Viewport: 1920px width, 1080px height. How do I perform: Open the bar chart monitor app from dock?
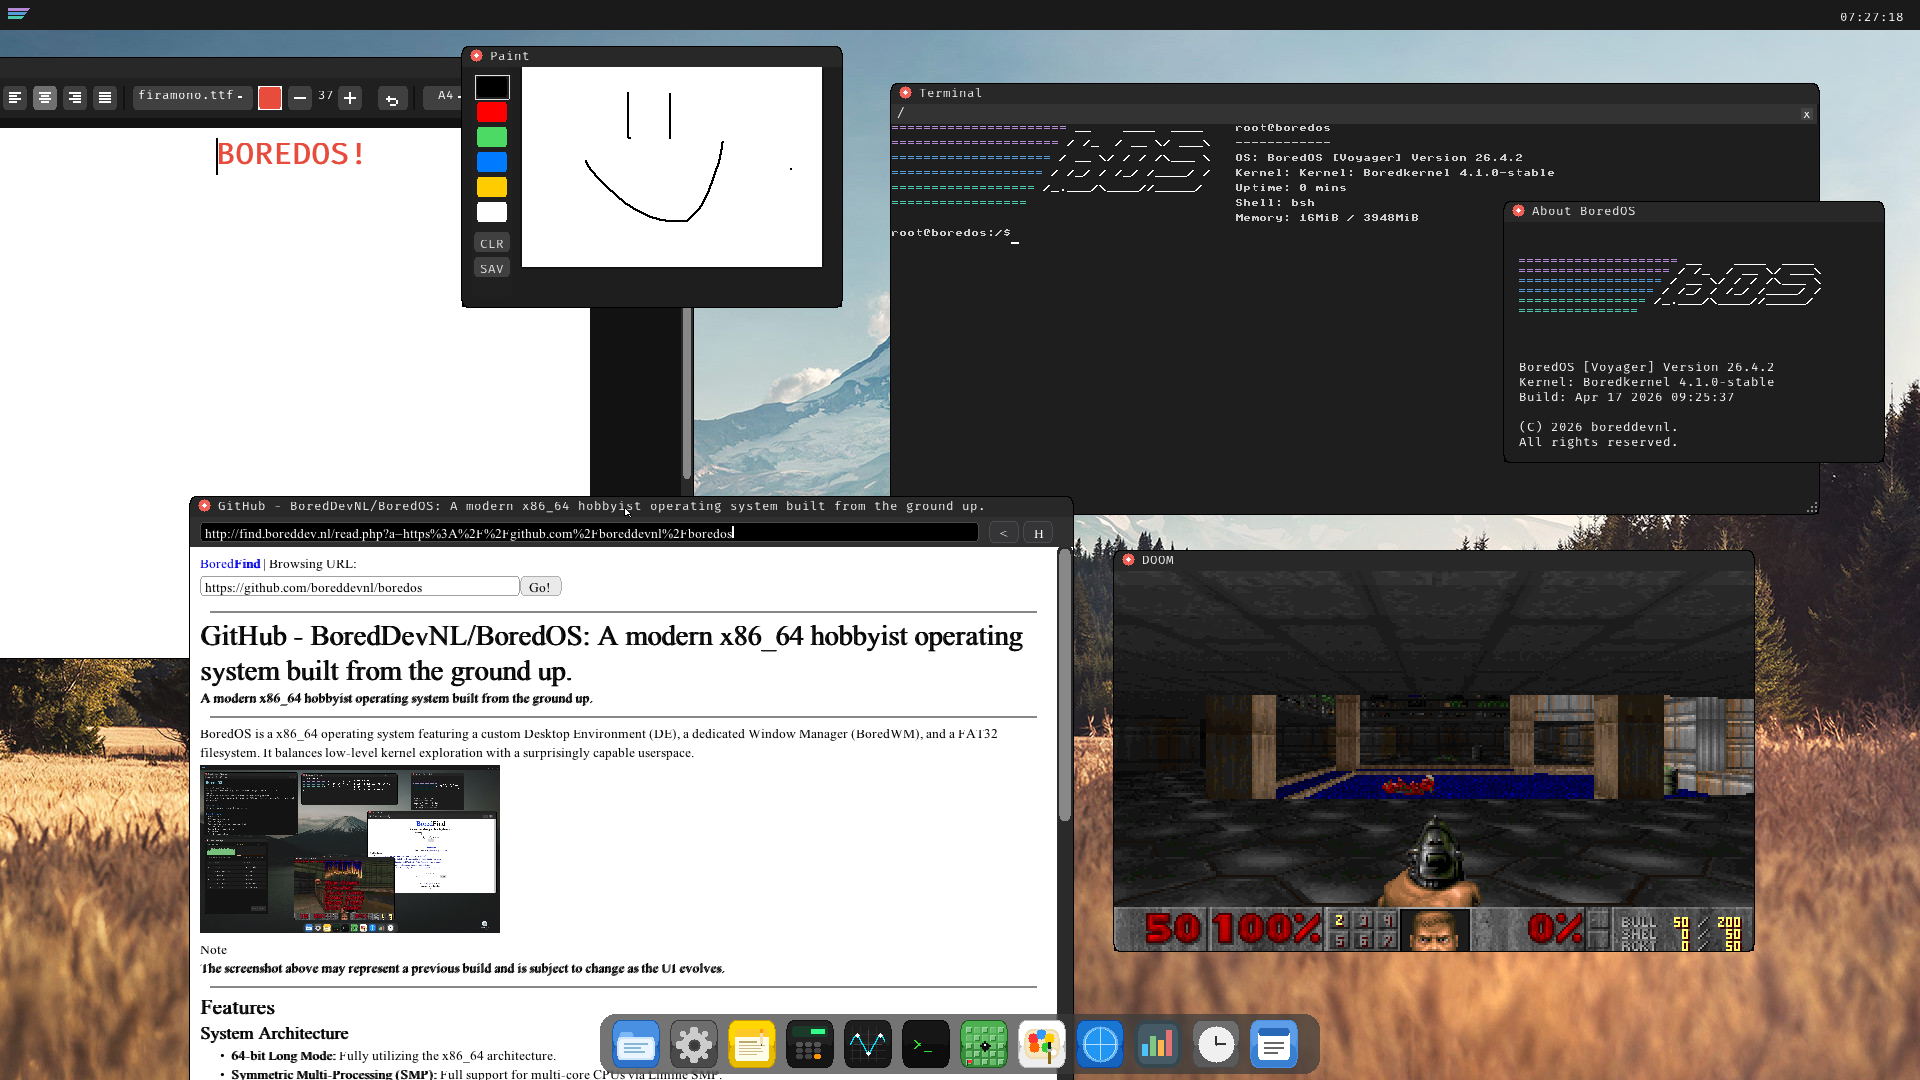pyautogui.click(x=1158, y=1045)
